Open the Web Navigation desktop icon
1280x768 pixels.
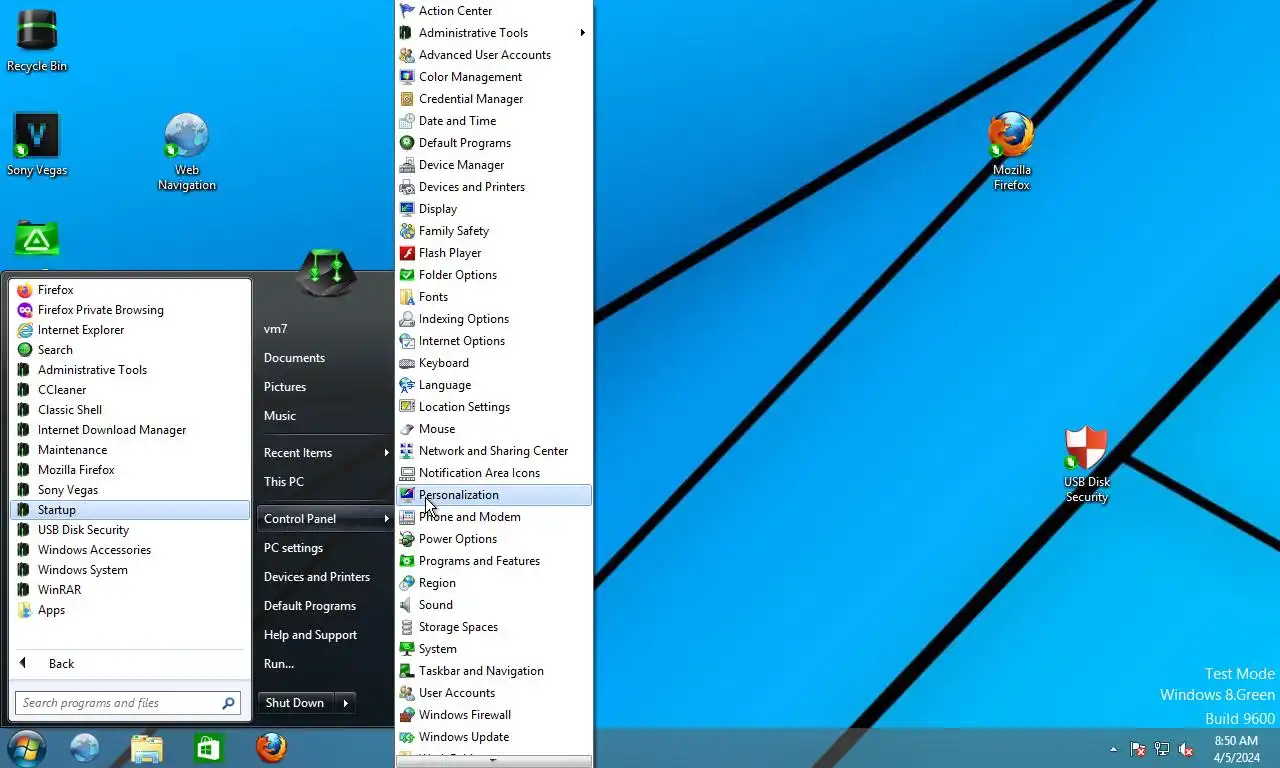(186, 152)
